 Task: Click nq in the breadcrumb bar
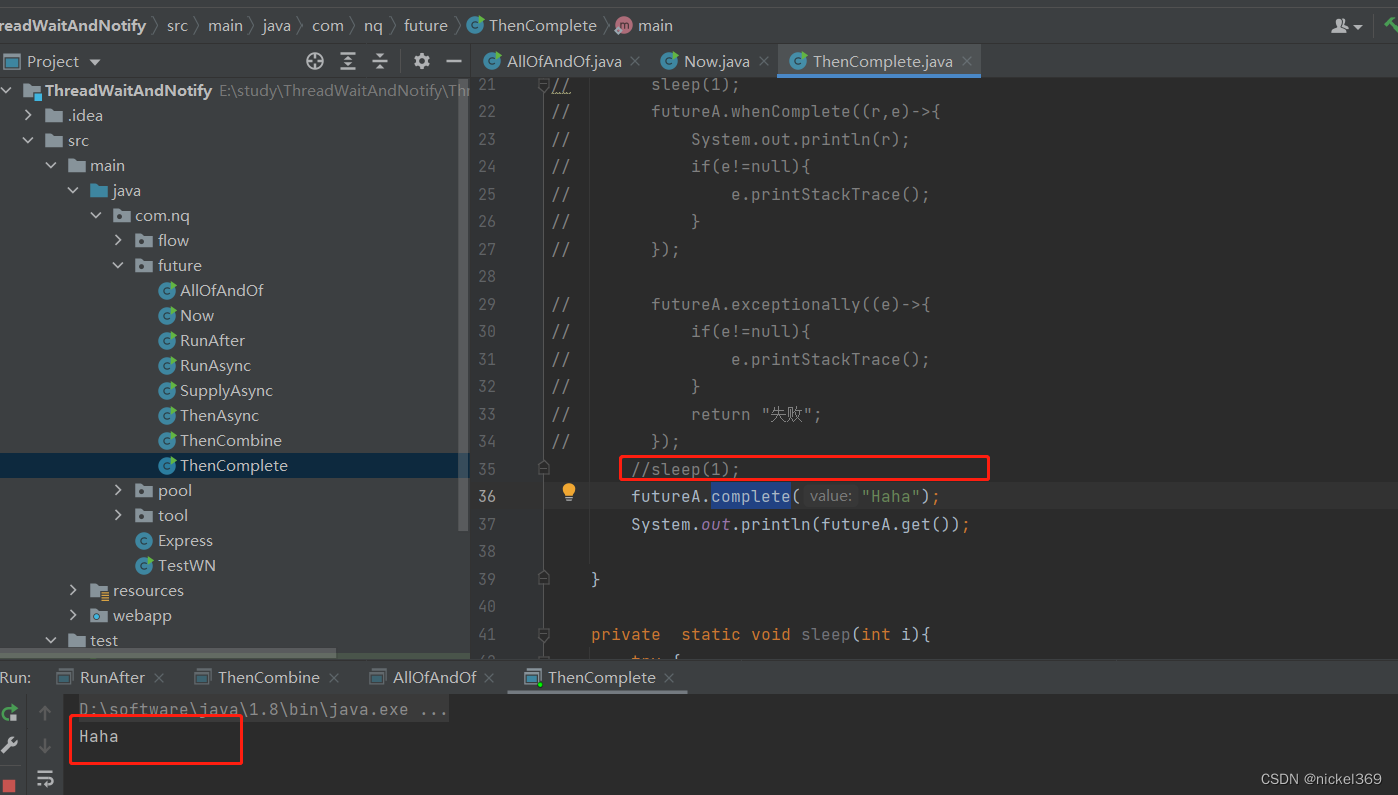(x=373, y=26)
